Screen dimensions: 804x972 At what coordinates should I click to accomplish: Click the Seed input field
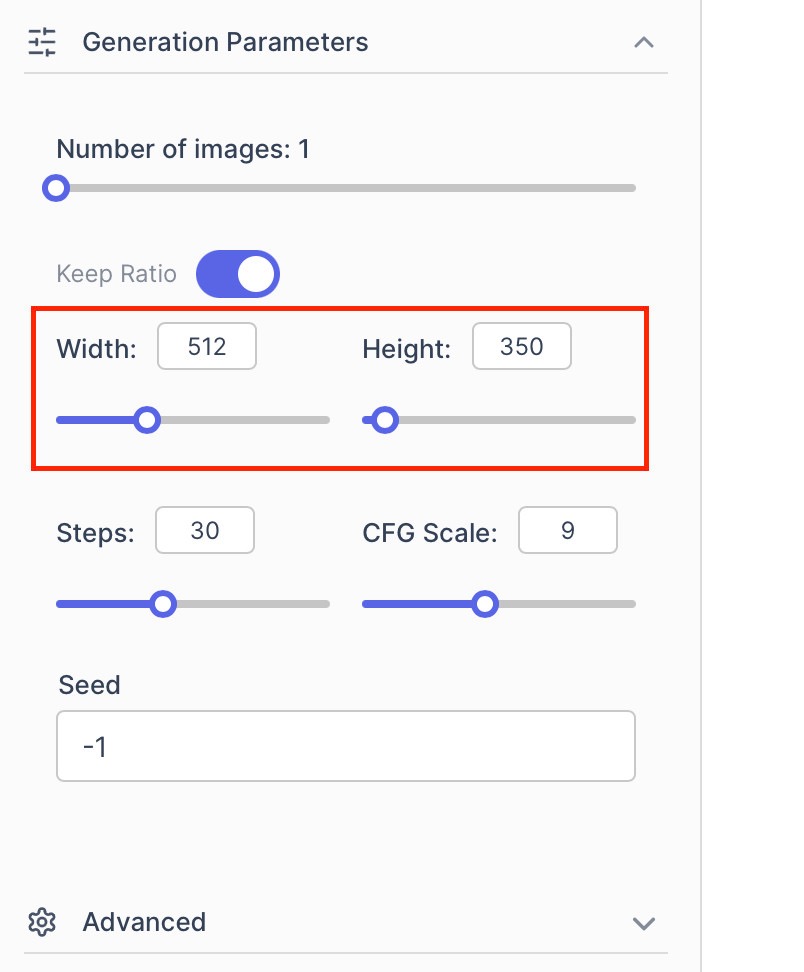point(346,746)
